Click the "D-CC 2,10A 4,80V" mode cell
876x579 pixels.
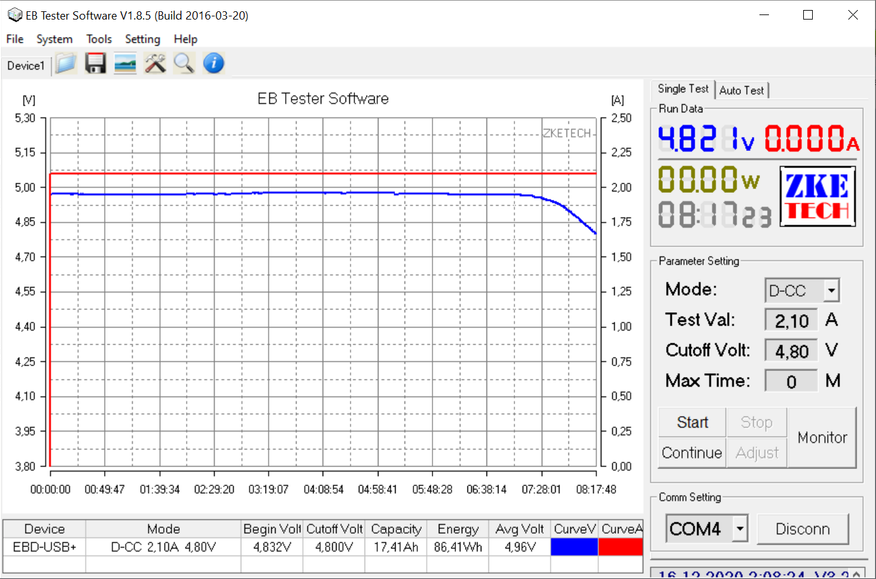pyautogui.click(x=163, y=547)
